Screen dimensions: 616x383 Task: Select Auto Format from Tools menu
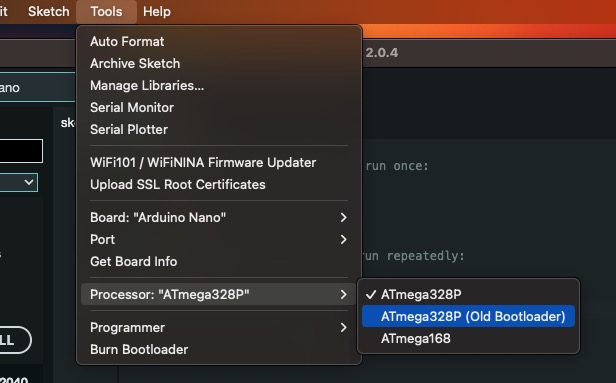[x=219, y=42]
